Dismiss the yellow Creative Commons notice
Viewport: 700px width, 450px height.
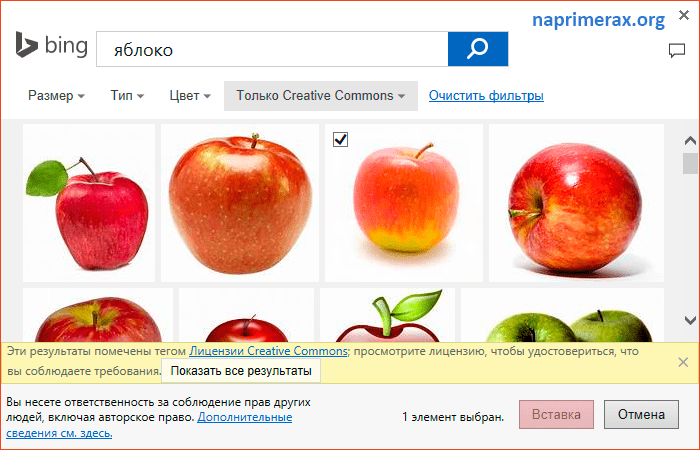(683, 362)
